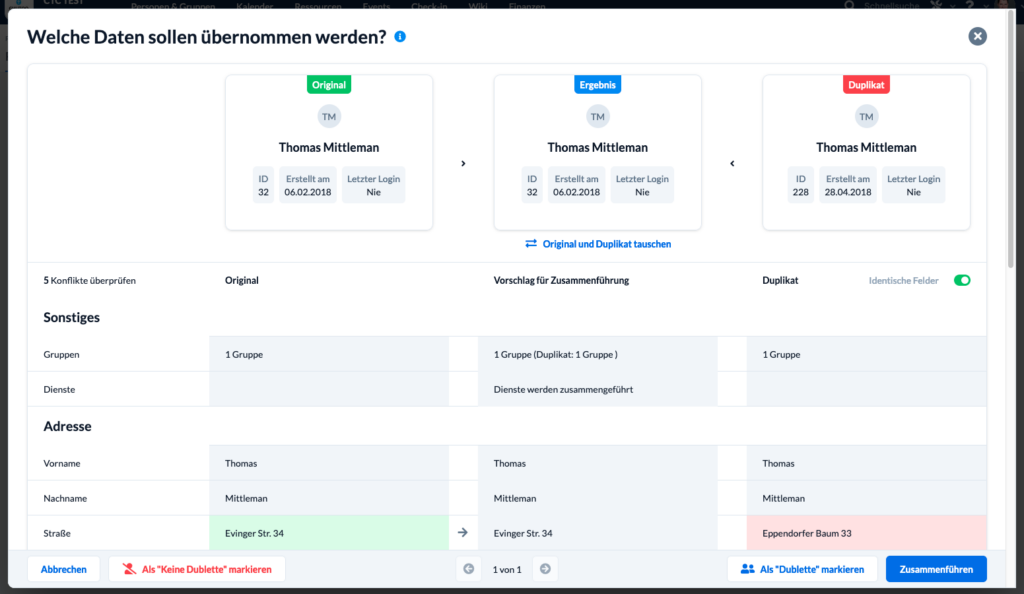Click the Abbrechen button
1024x594 pixels.
click(63, 569)
